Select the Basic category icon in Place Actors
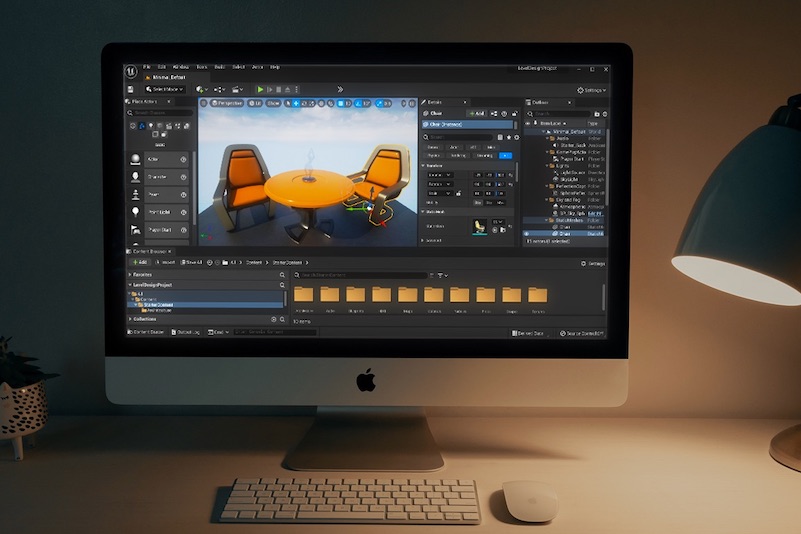 (142, 125)
